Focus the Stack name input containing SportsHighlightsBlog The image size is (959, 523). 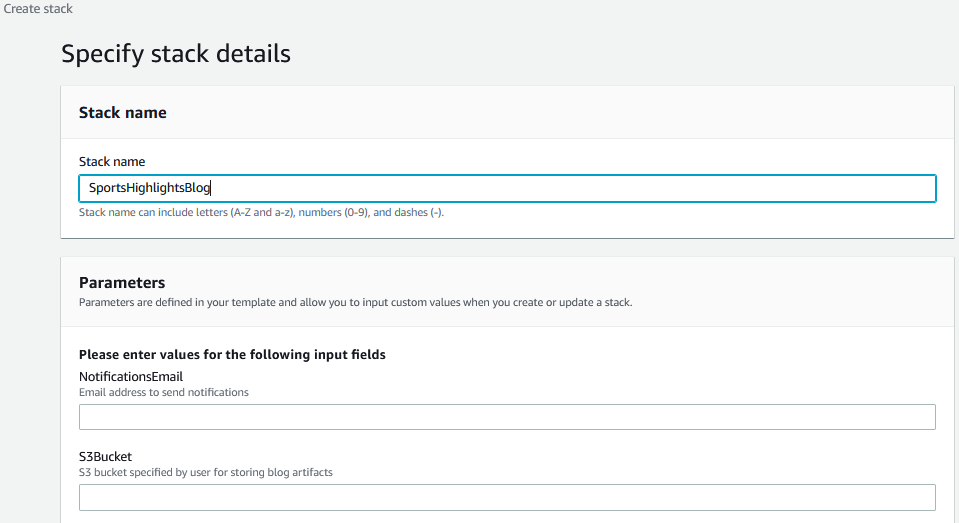(x=507, y=188)
